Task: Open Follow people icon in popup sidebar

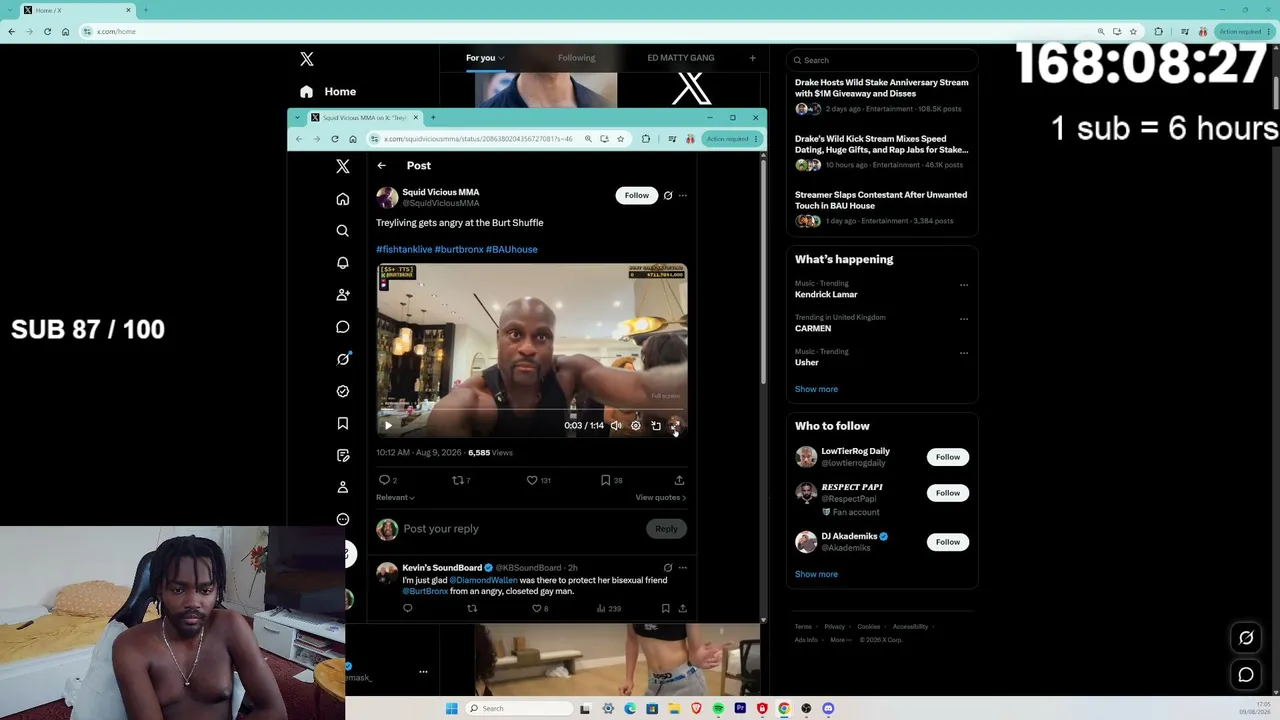Action: point(343,295)
